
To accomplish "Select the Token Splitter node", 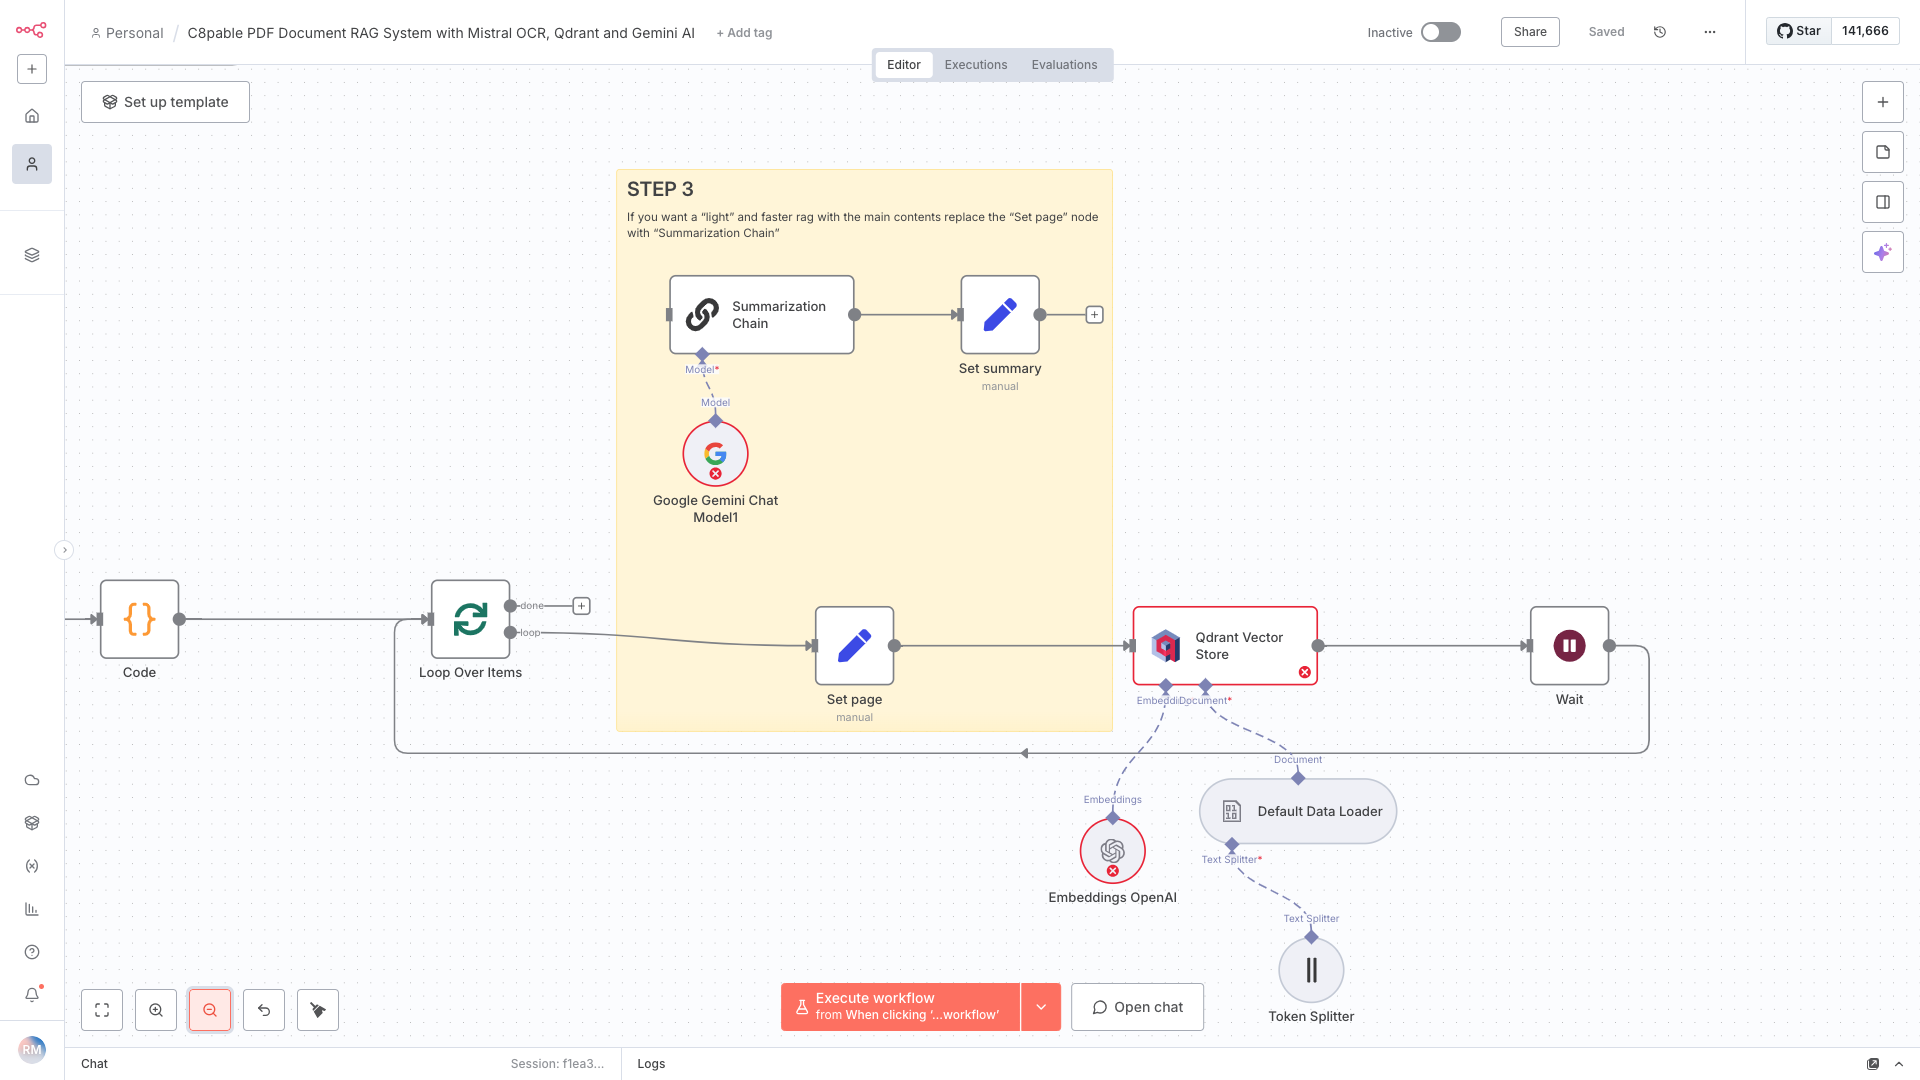I will 1311,970.
